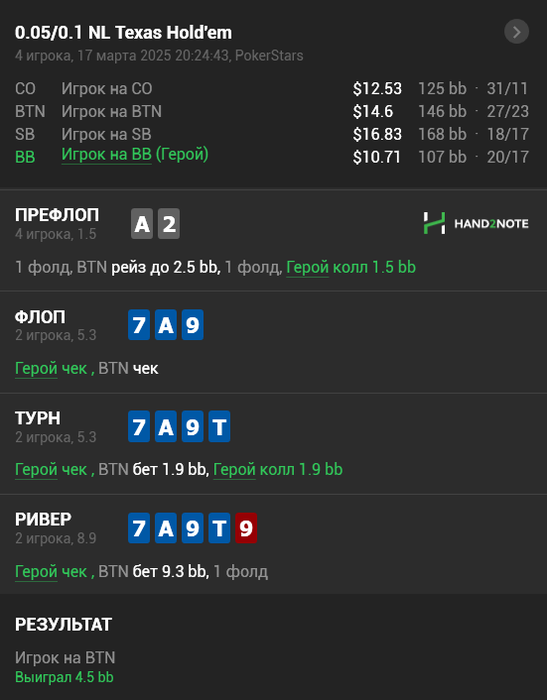
Task: Click the '0.05/0.1 NL Texas Hold'em' title
Action: pyautogui.click(x=123, y=33)
